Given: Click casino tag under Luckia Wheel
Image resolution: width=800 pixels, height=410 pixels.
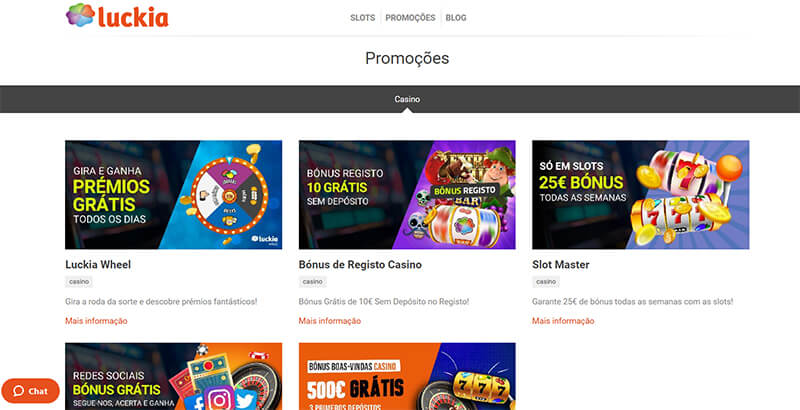Looking at the screenshot, I should [x=79, y=281].
